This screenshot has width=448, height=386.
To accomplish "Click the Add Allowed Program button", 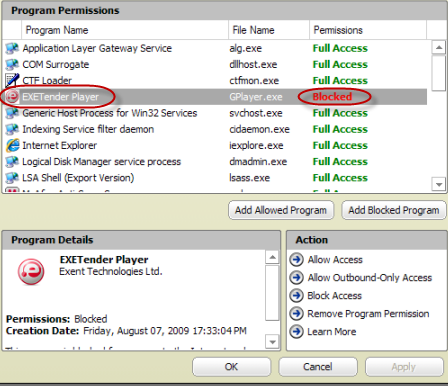I will [x=281, y=210].
